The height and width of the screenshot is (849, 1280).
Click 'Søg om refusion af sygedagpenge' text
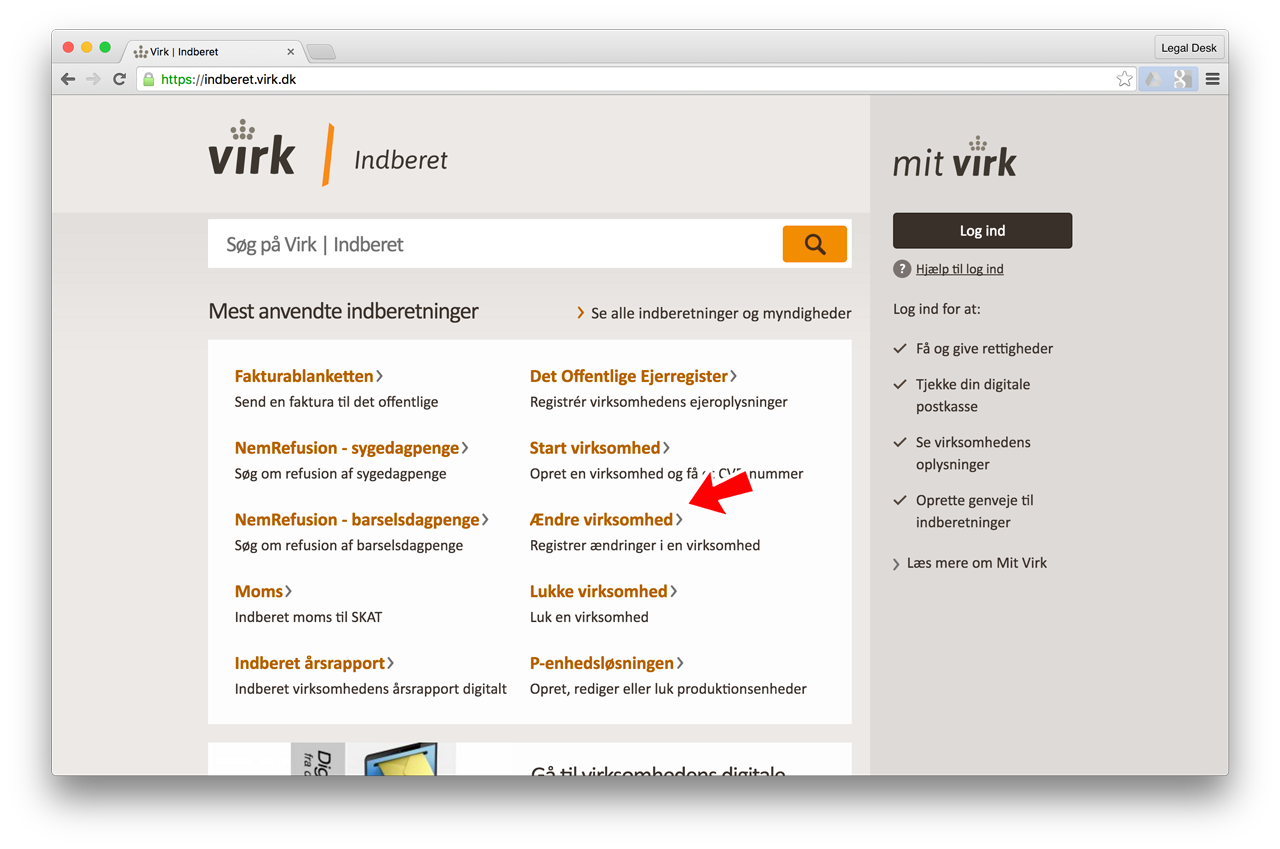click(340, 474)
